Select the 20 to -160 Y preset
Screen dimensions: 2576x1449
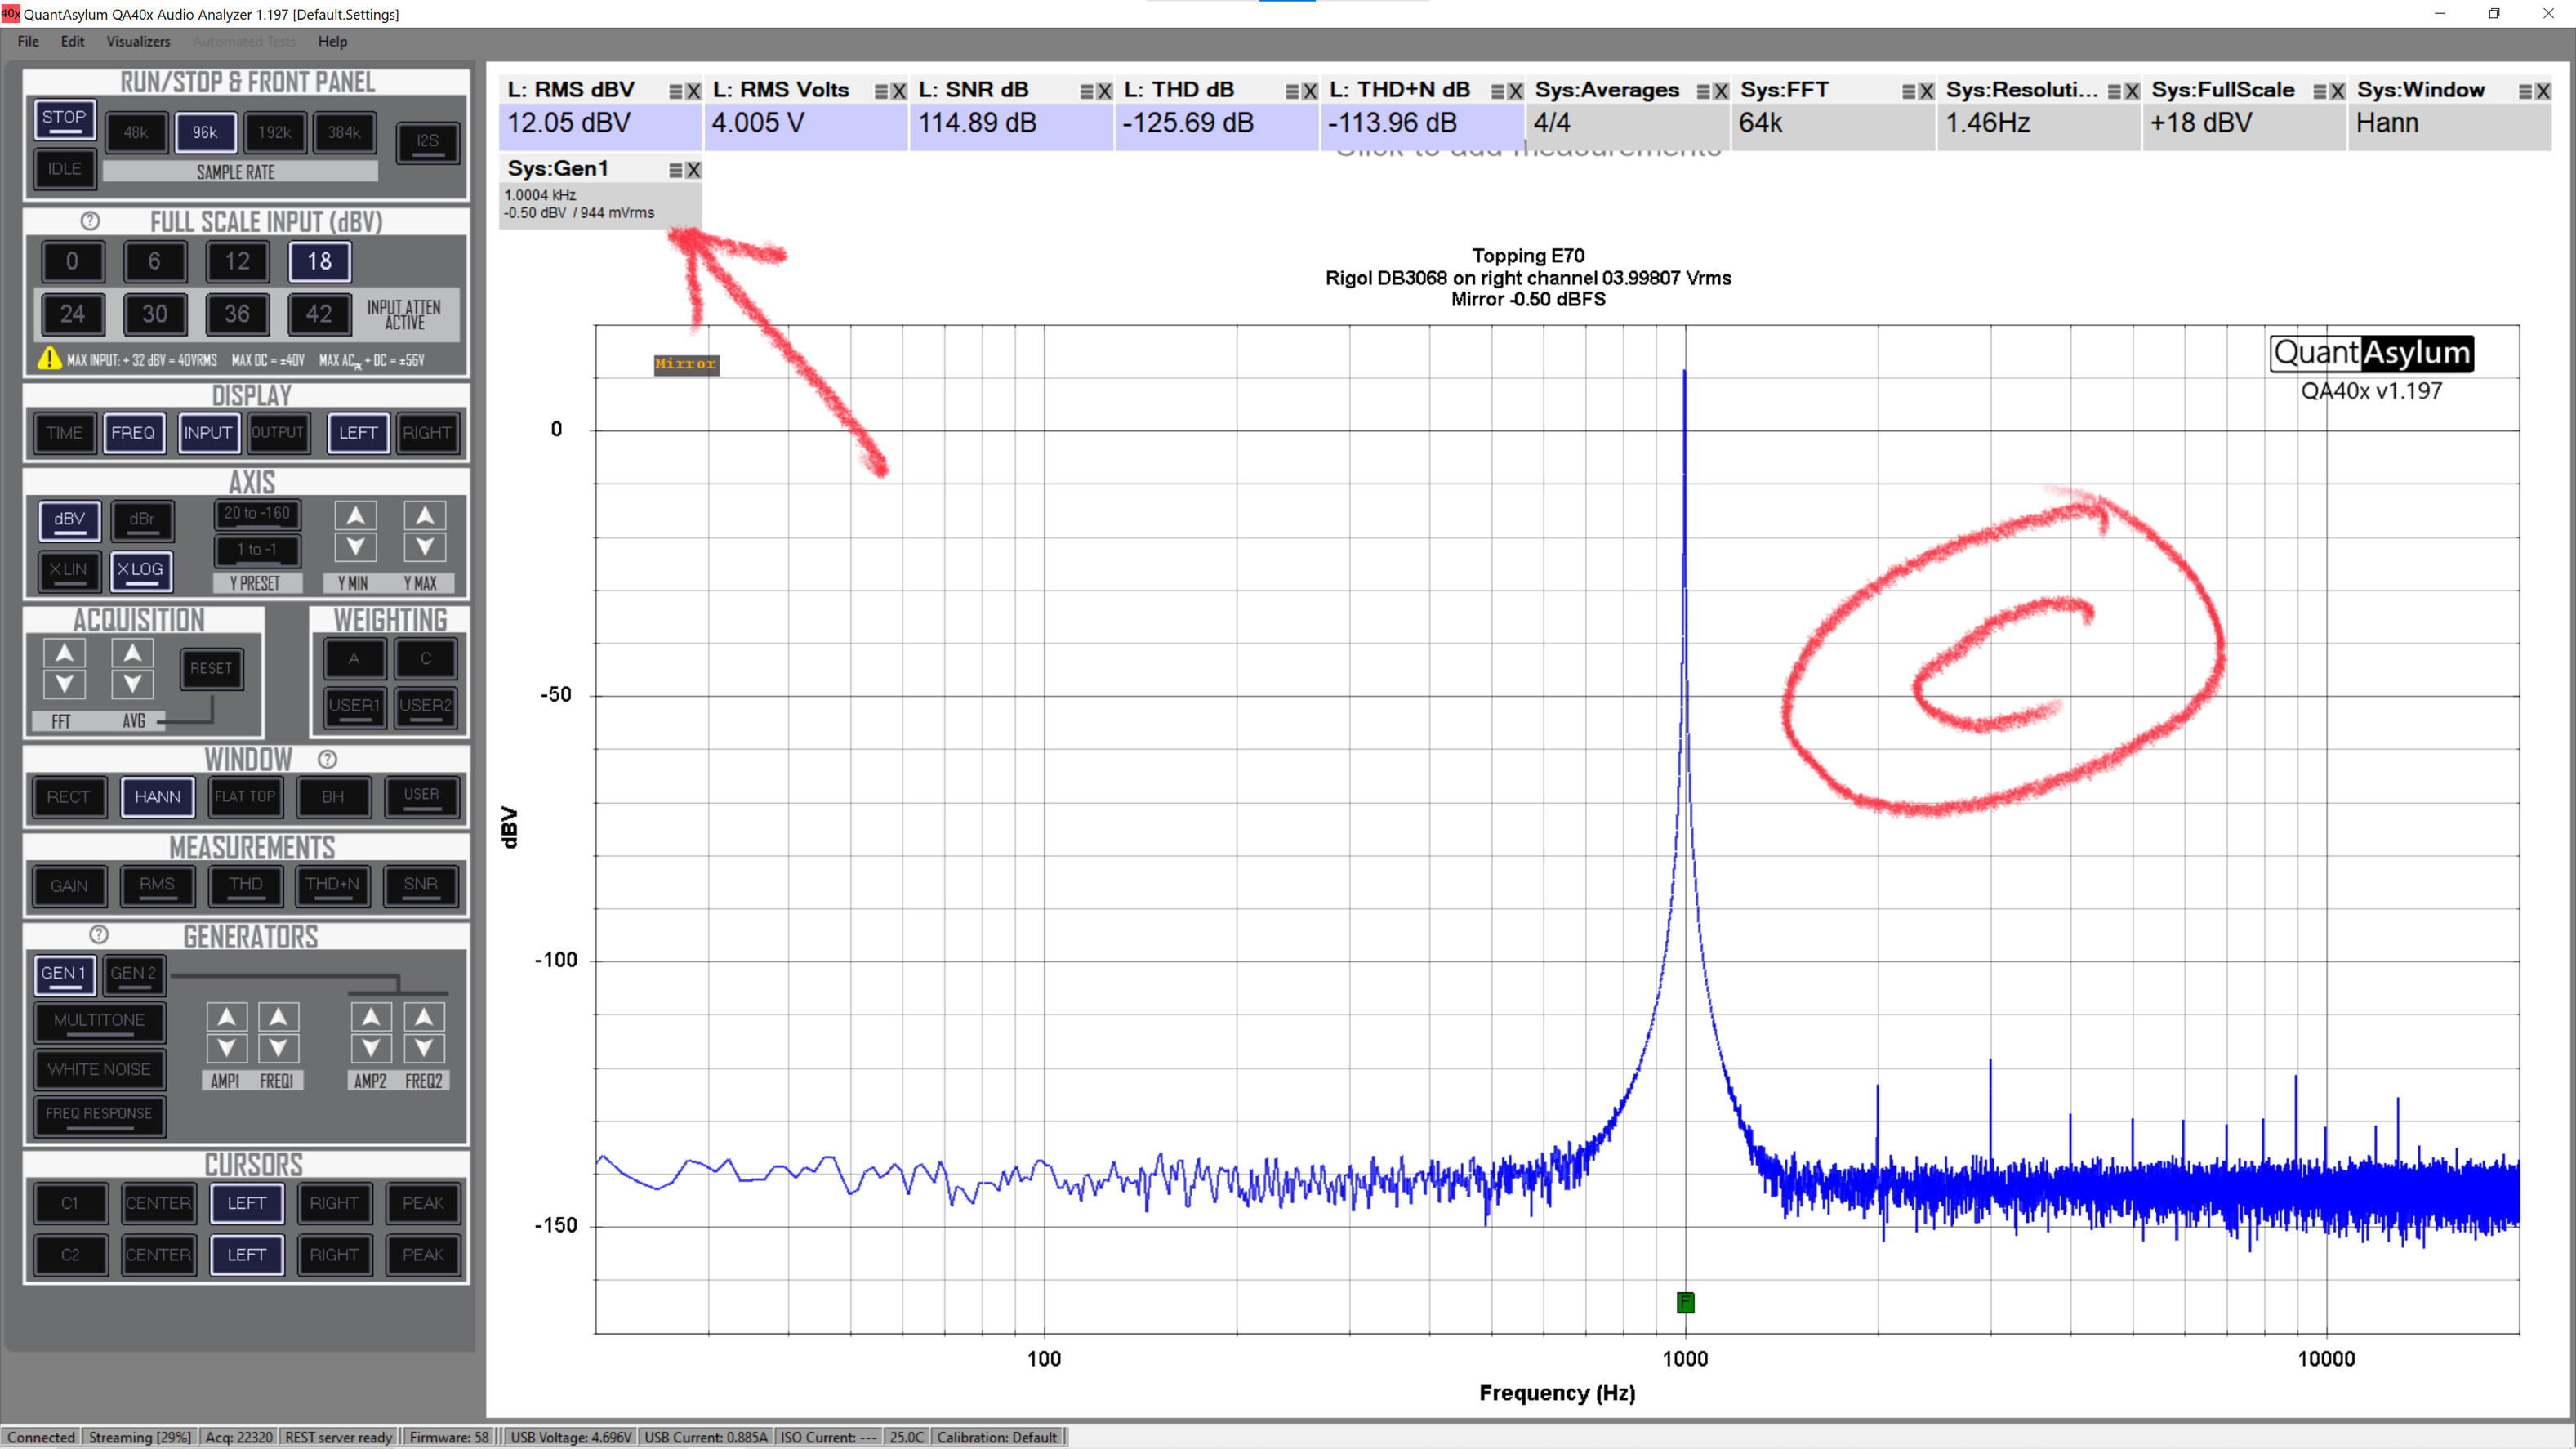point(257,513)
